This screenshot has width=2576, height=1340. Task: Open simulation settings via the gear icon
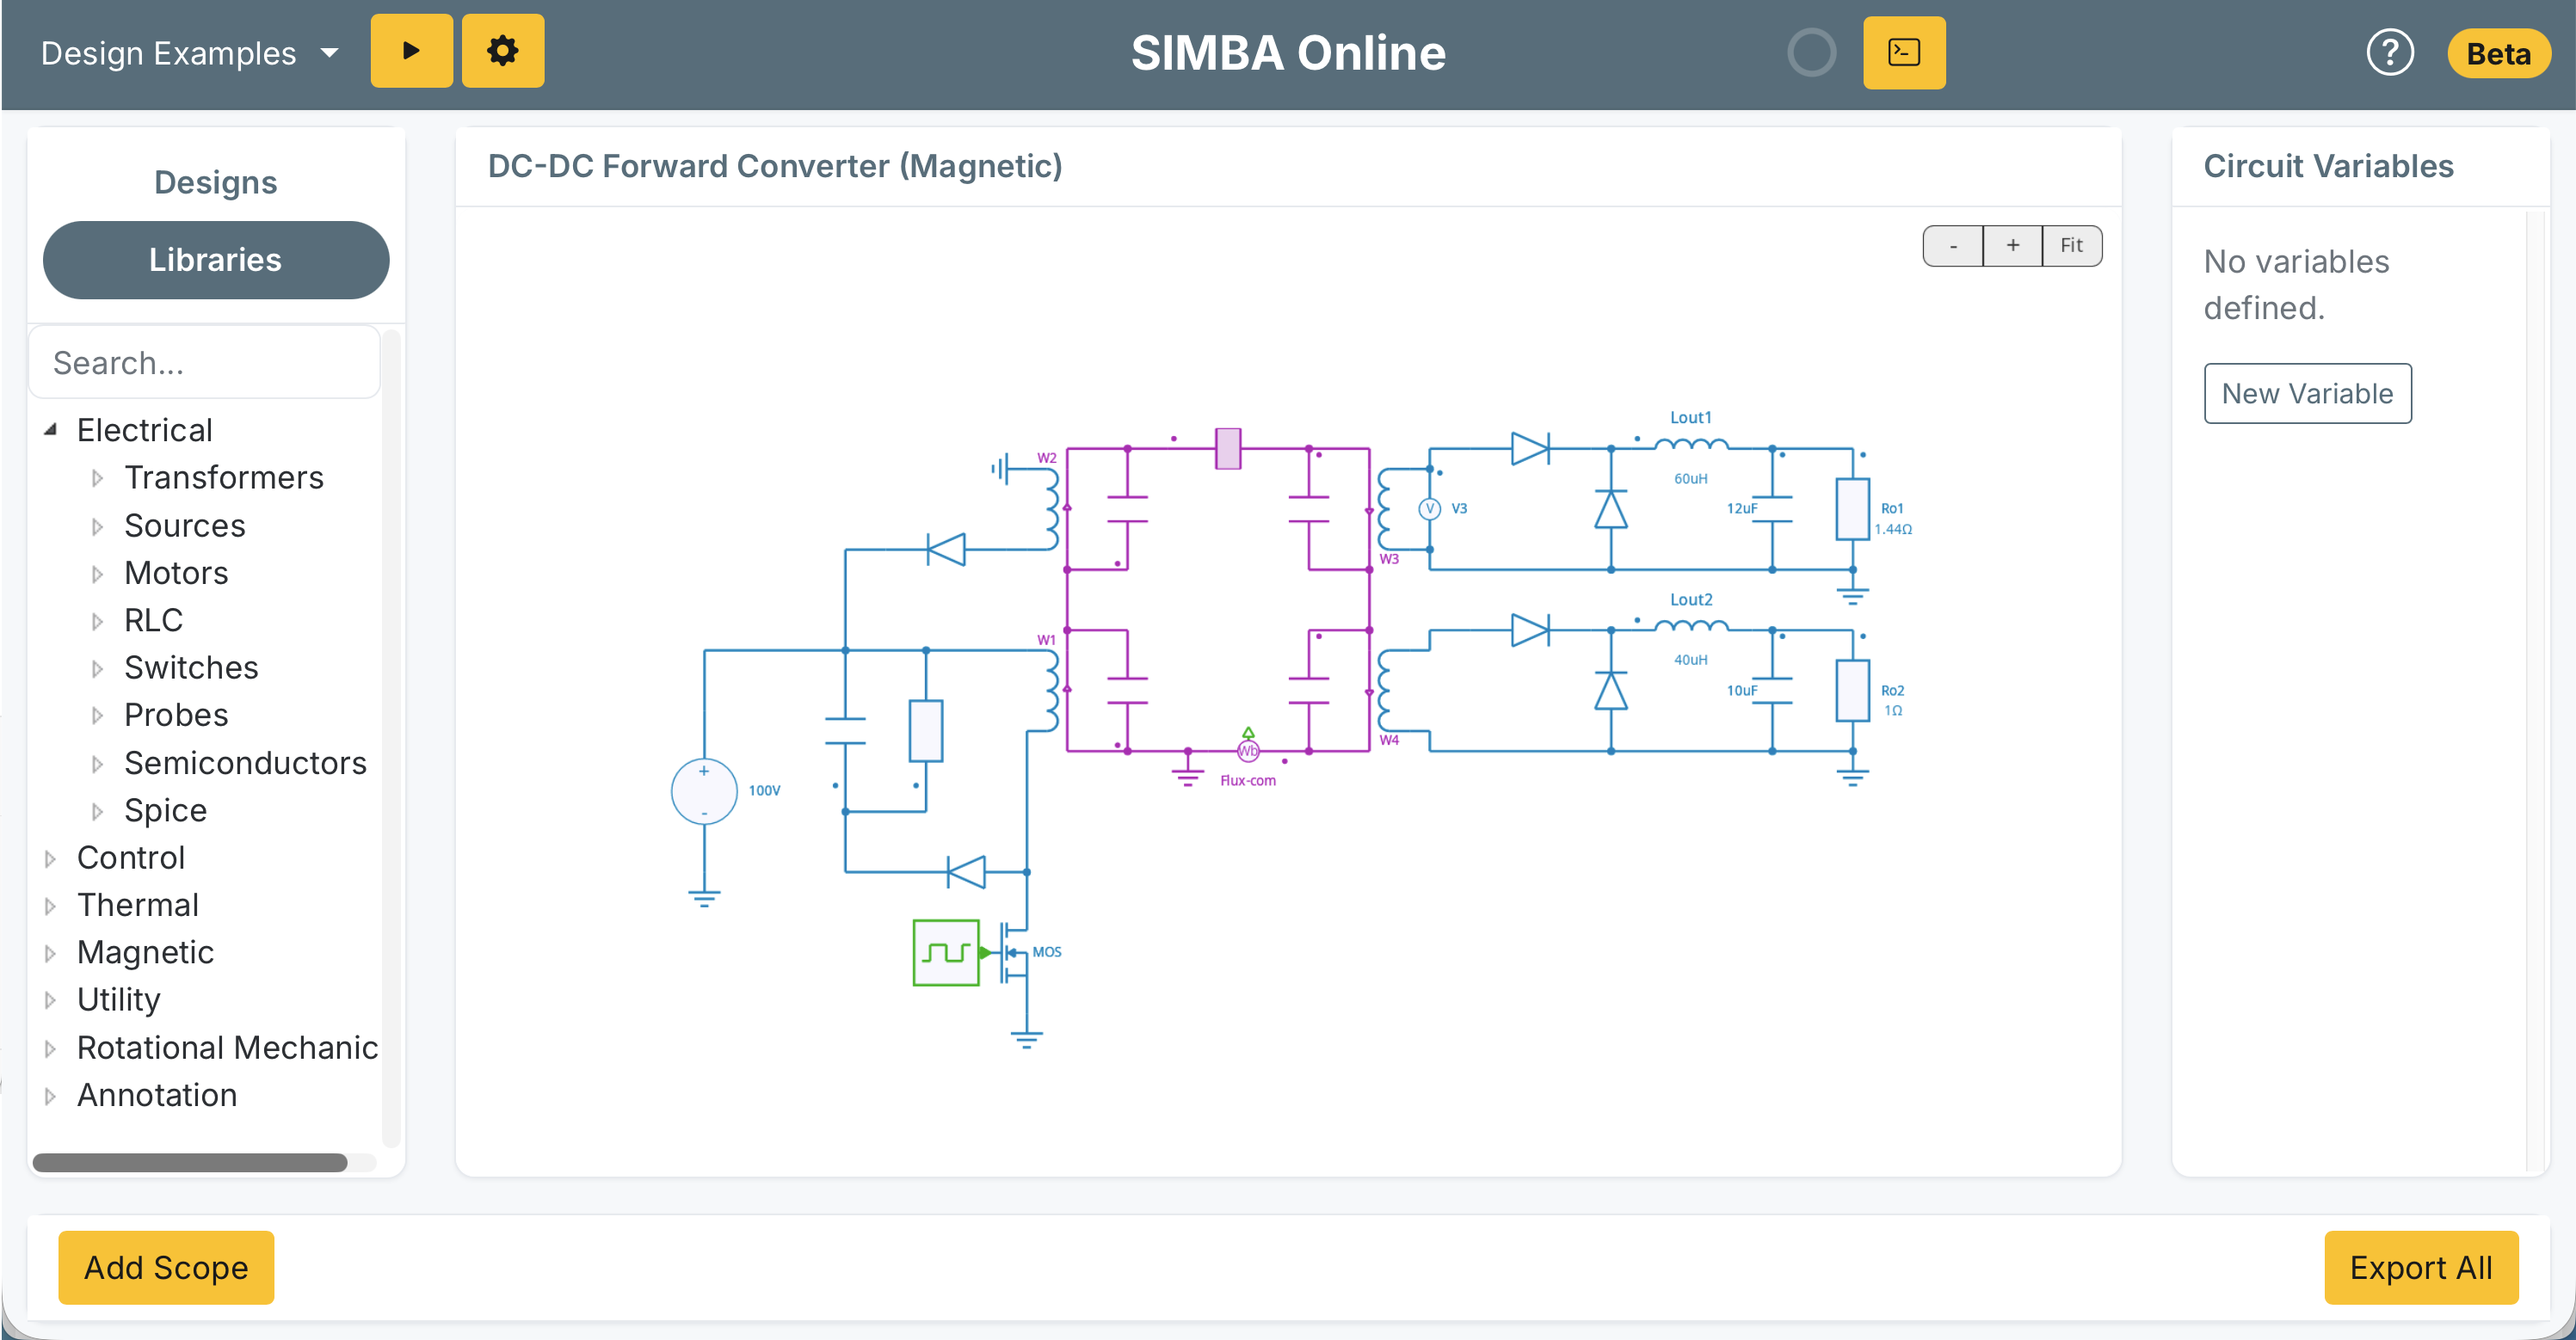click(503, 51)
